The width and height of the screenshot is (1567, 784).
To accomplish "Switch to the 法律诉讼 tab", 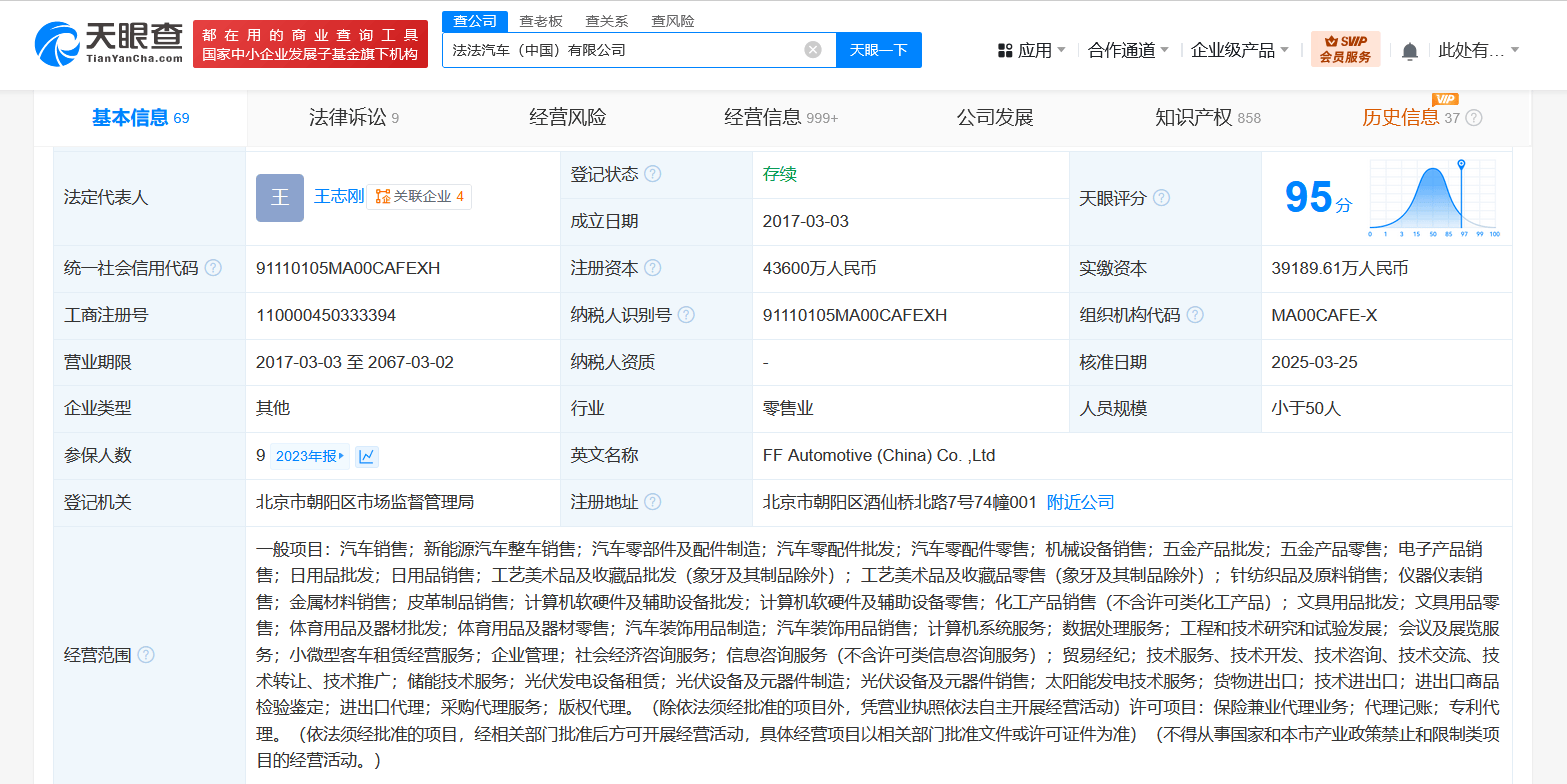I will 353,118.
